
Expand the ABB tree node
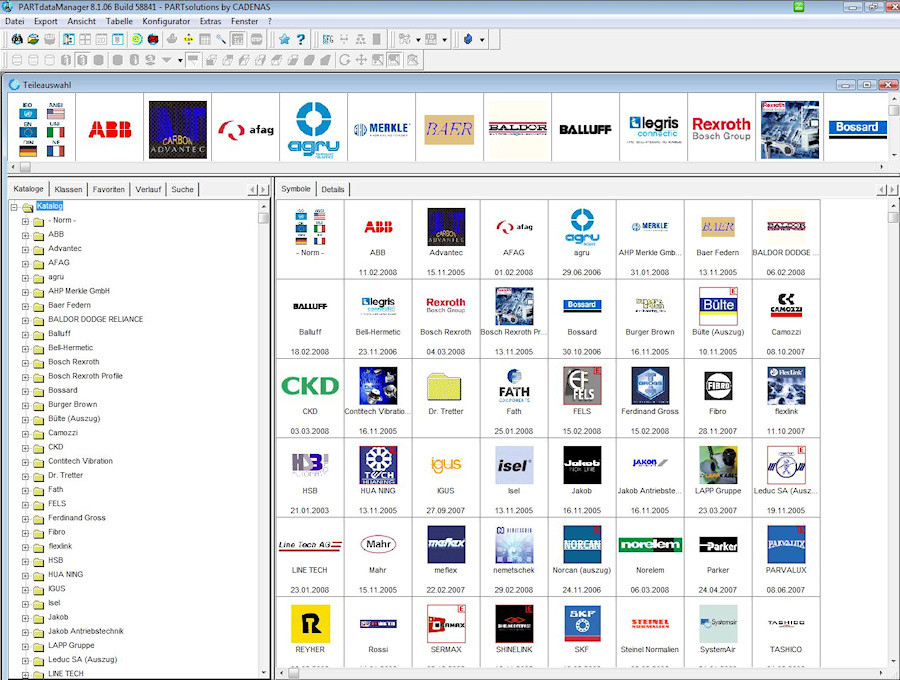[25, 235]
